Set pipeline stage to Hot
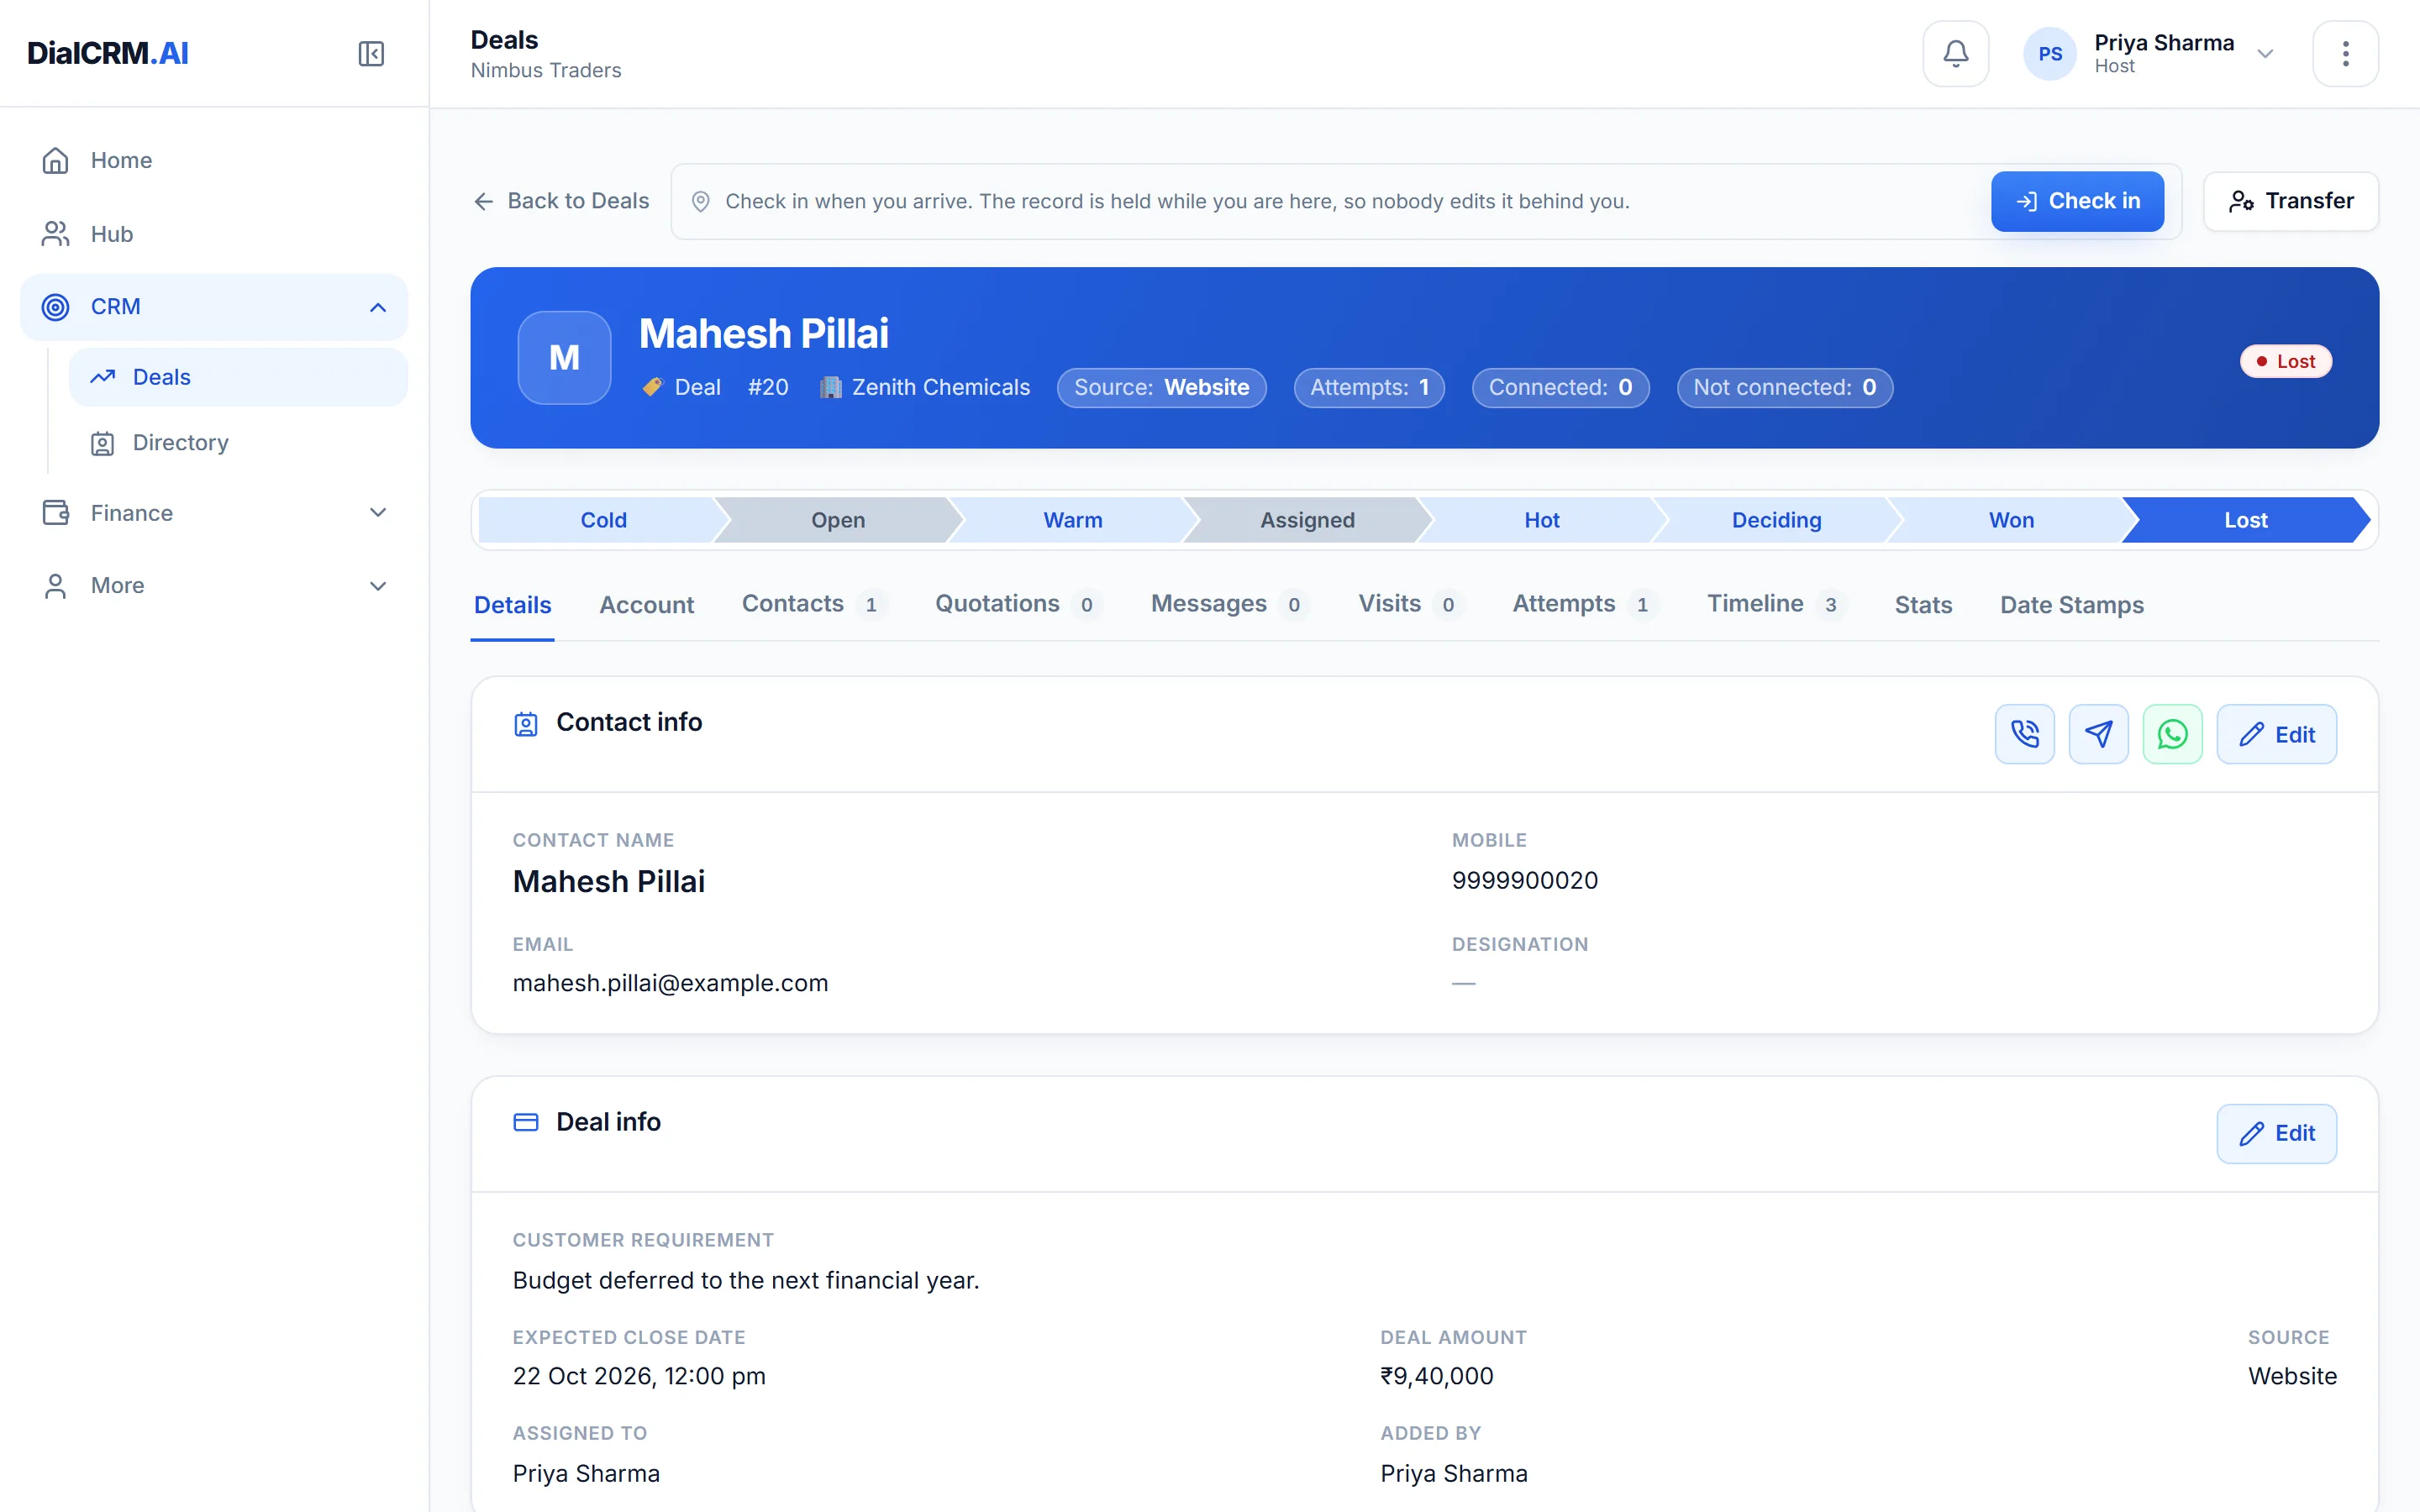The image size is (2420, 1512). pos(1541,520)
